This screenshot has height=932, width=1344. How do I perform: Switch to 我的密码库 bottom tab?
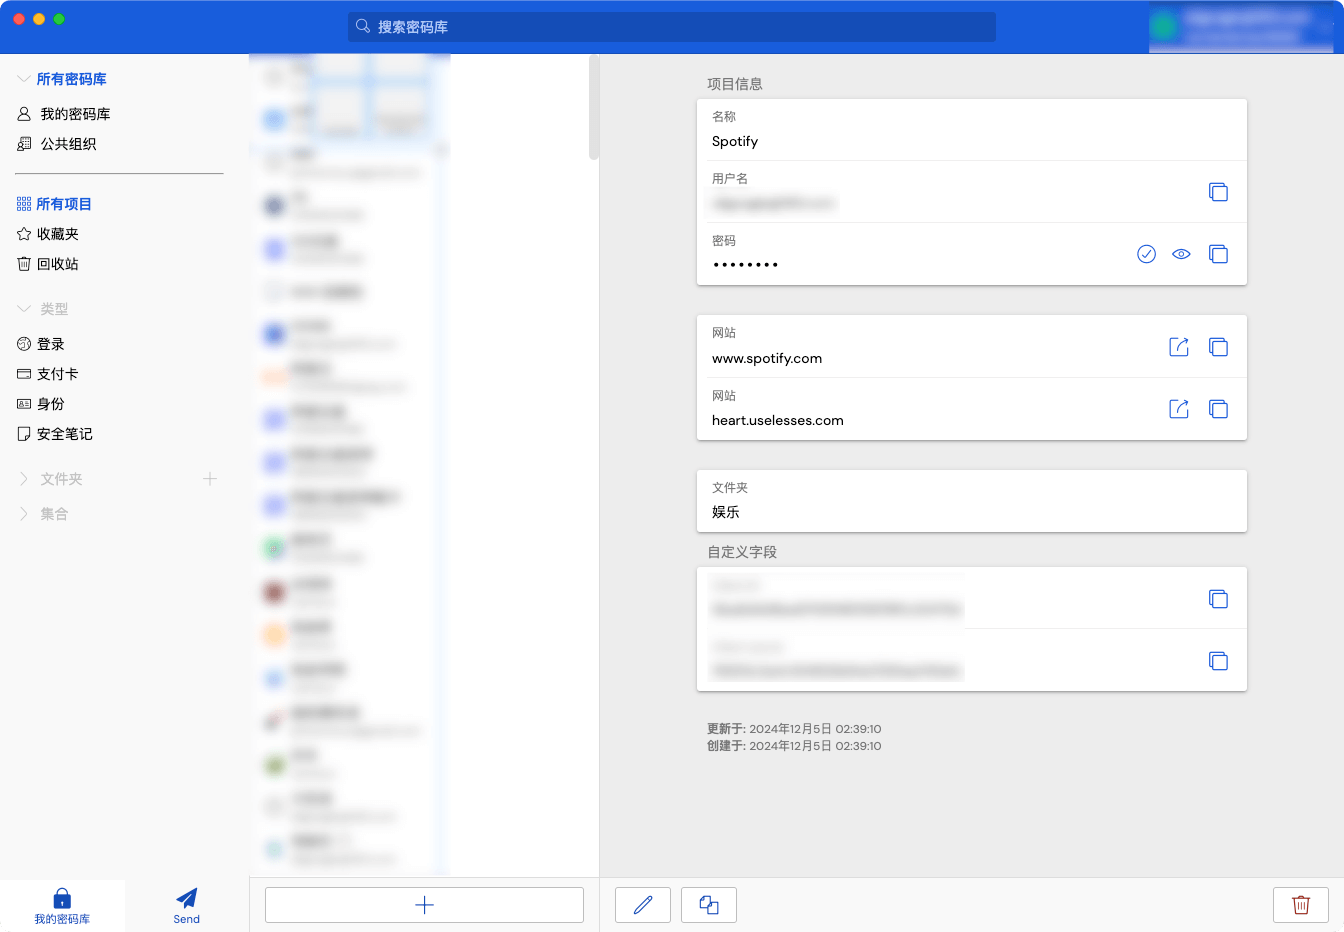62,906
